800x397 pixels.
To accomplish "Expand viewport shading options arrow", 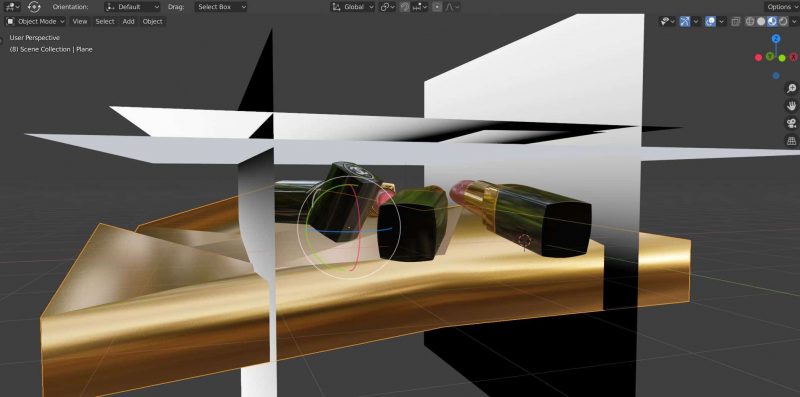I will point(794,21).
